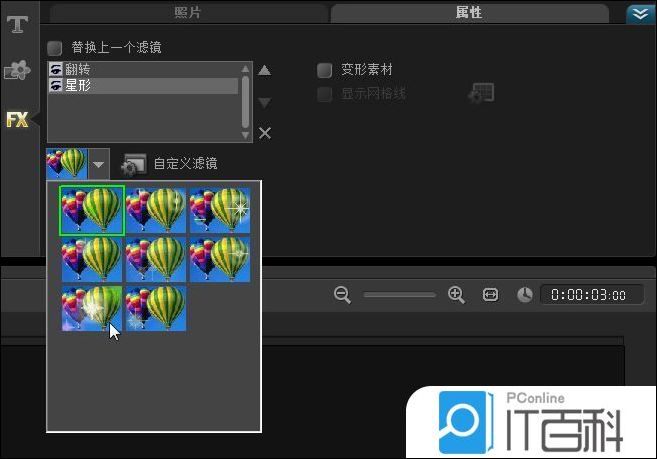Toggle visibility eye of 翻转 filter
The height and width of the screenshot is (459, 657).
56,69
